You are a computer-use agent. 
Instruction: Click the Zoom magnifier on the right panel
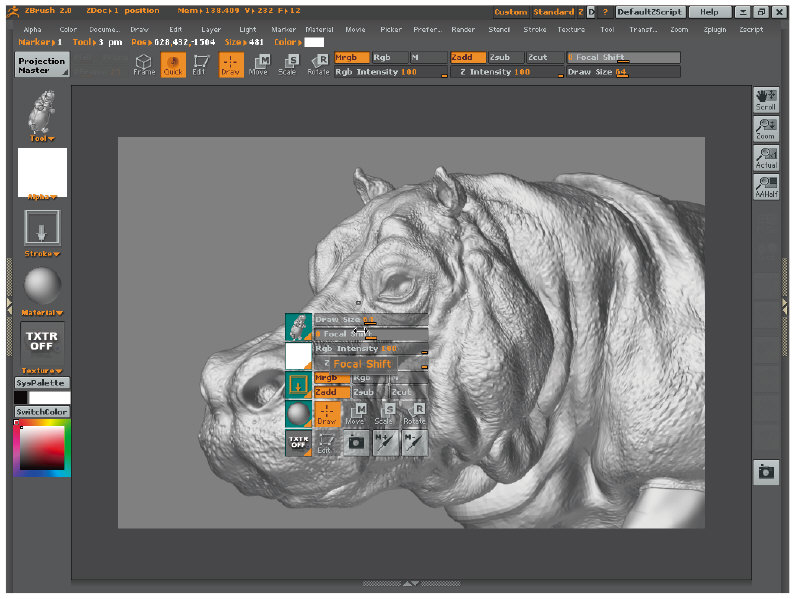point(766,129)
